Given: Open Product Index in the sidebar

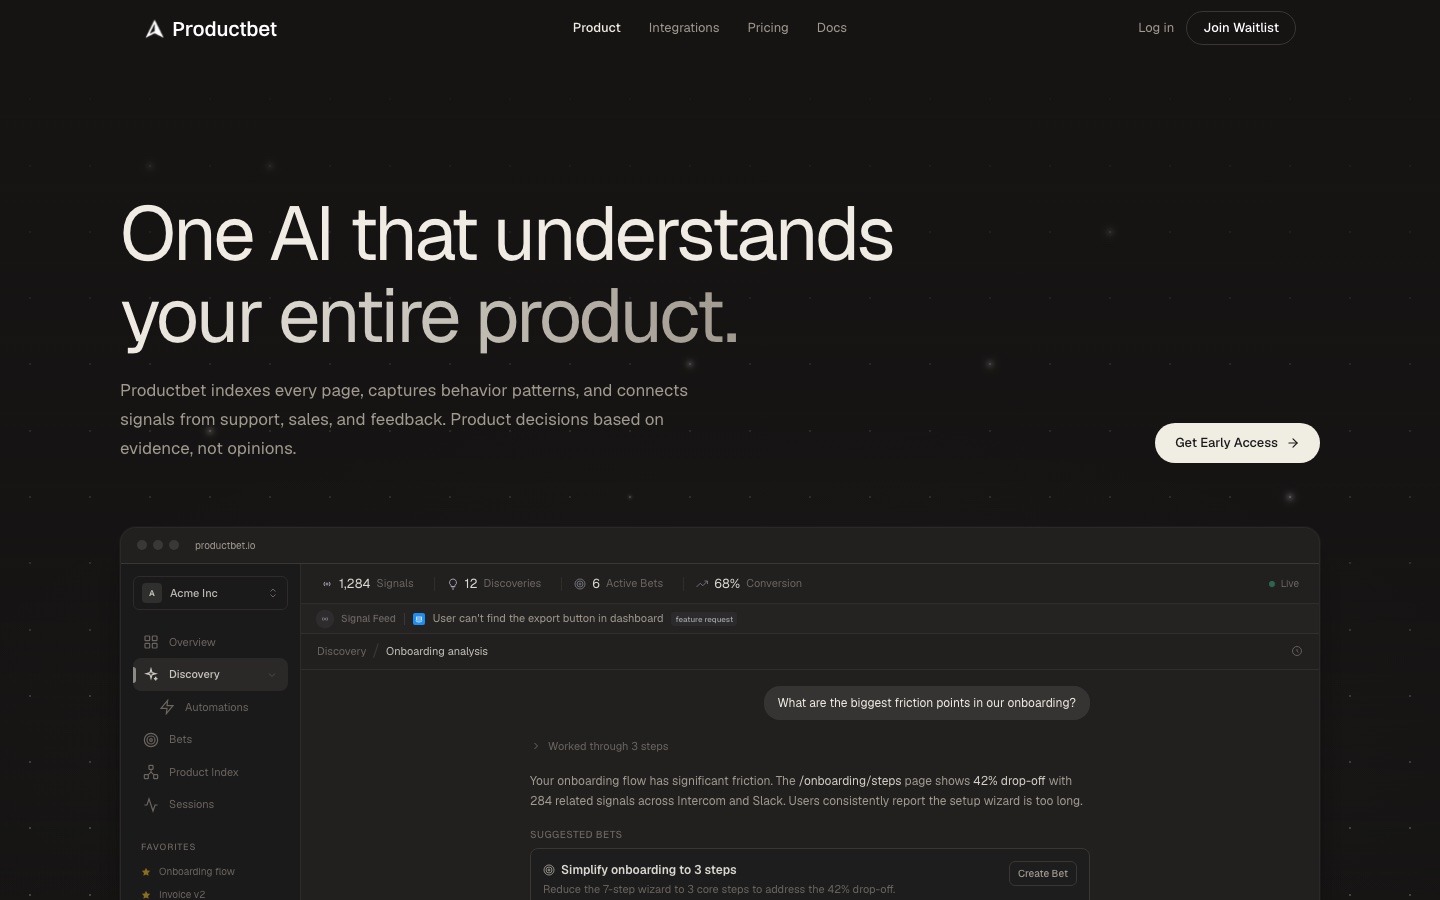Looking at the screenshot, I should pos(210,772).
